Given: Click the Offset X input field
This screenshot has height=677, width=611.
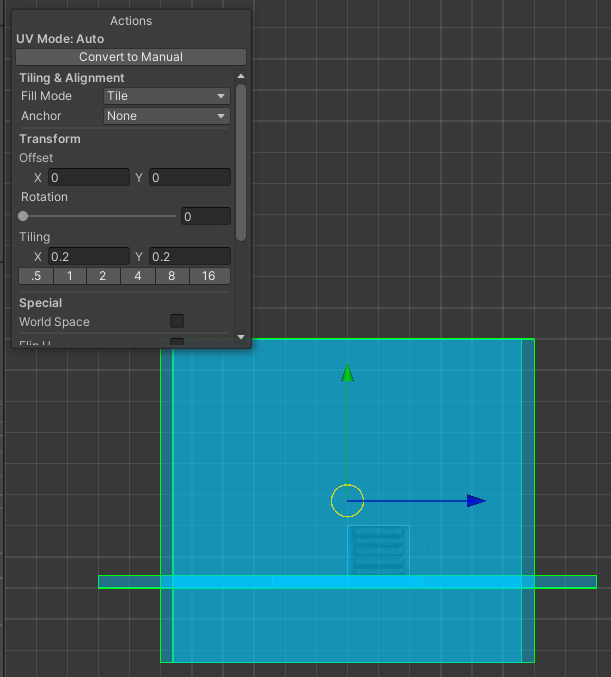Looking at the screenshot, I should point(88,177).
